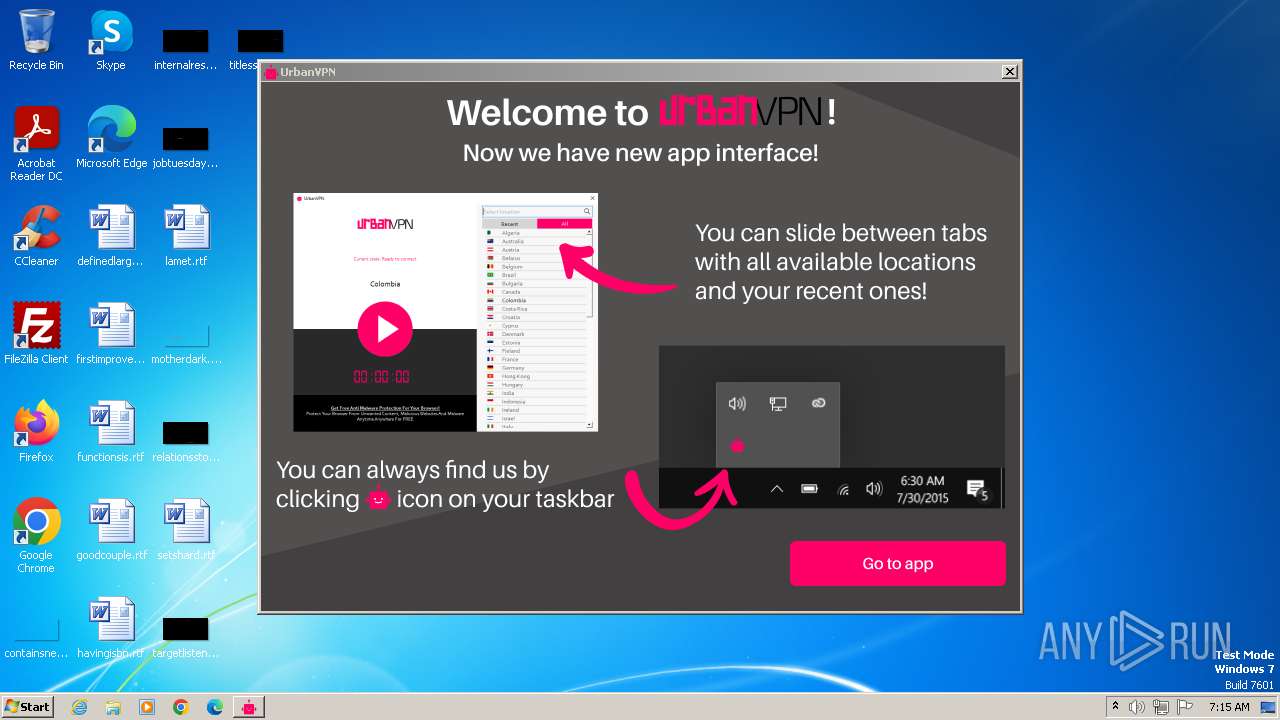Open Edge from the taskbar
This screenshot has width=1280, height=720.
pos(215,707)
